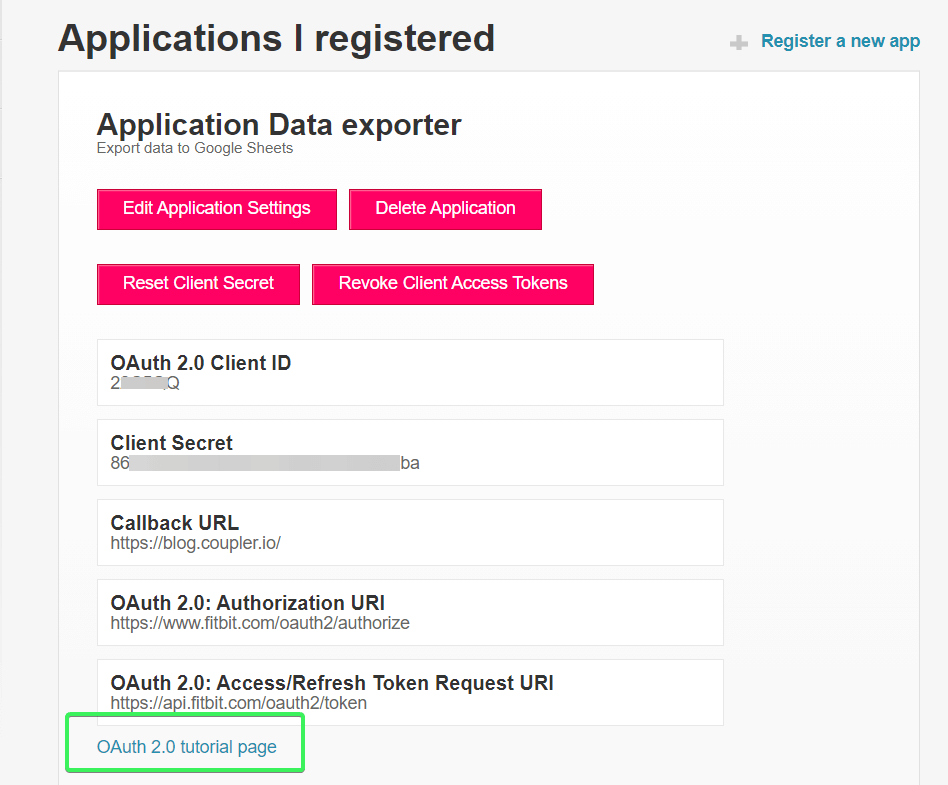Viewport: 948px width, 785px height.
Task: Click the Applications I registered page title
Action: (276, 38)
